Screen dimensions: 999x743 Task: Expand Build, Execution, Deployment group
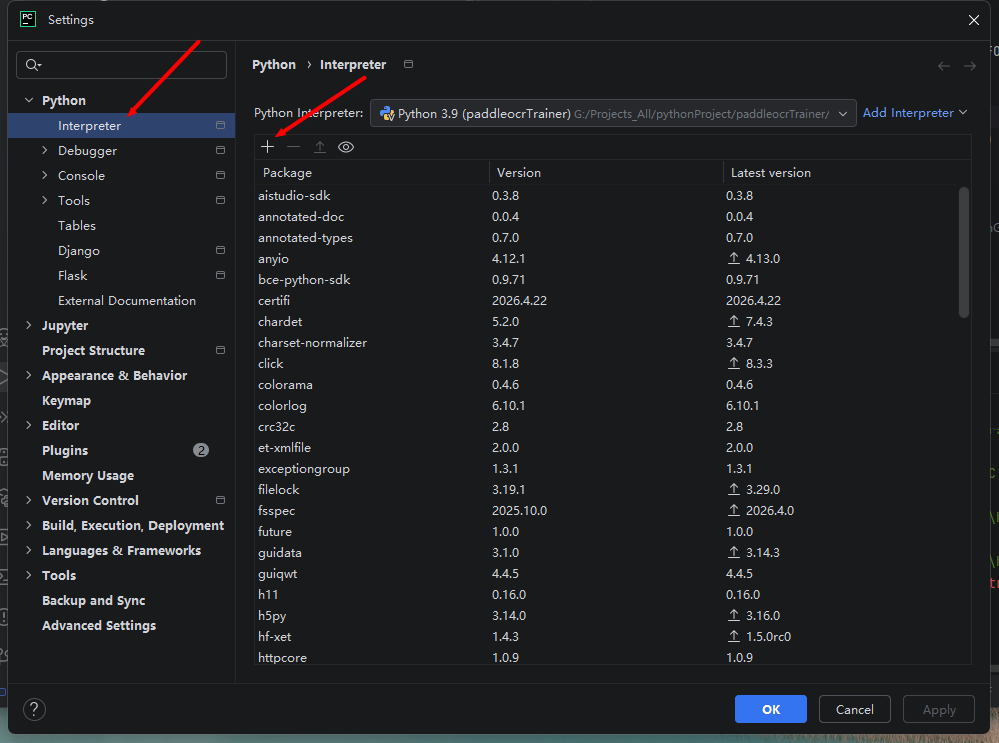(29, 525)
